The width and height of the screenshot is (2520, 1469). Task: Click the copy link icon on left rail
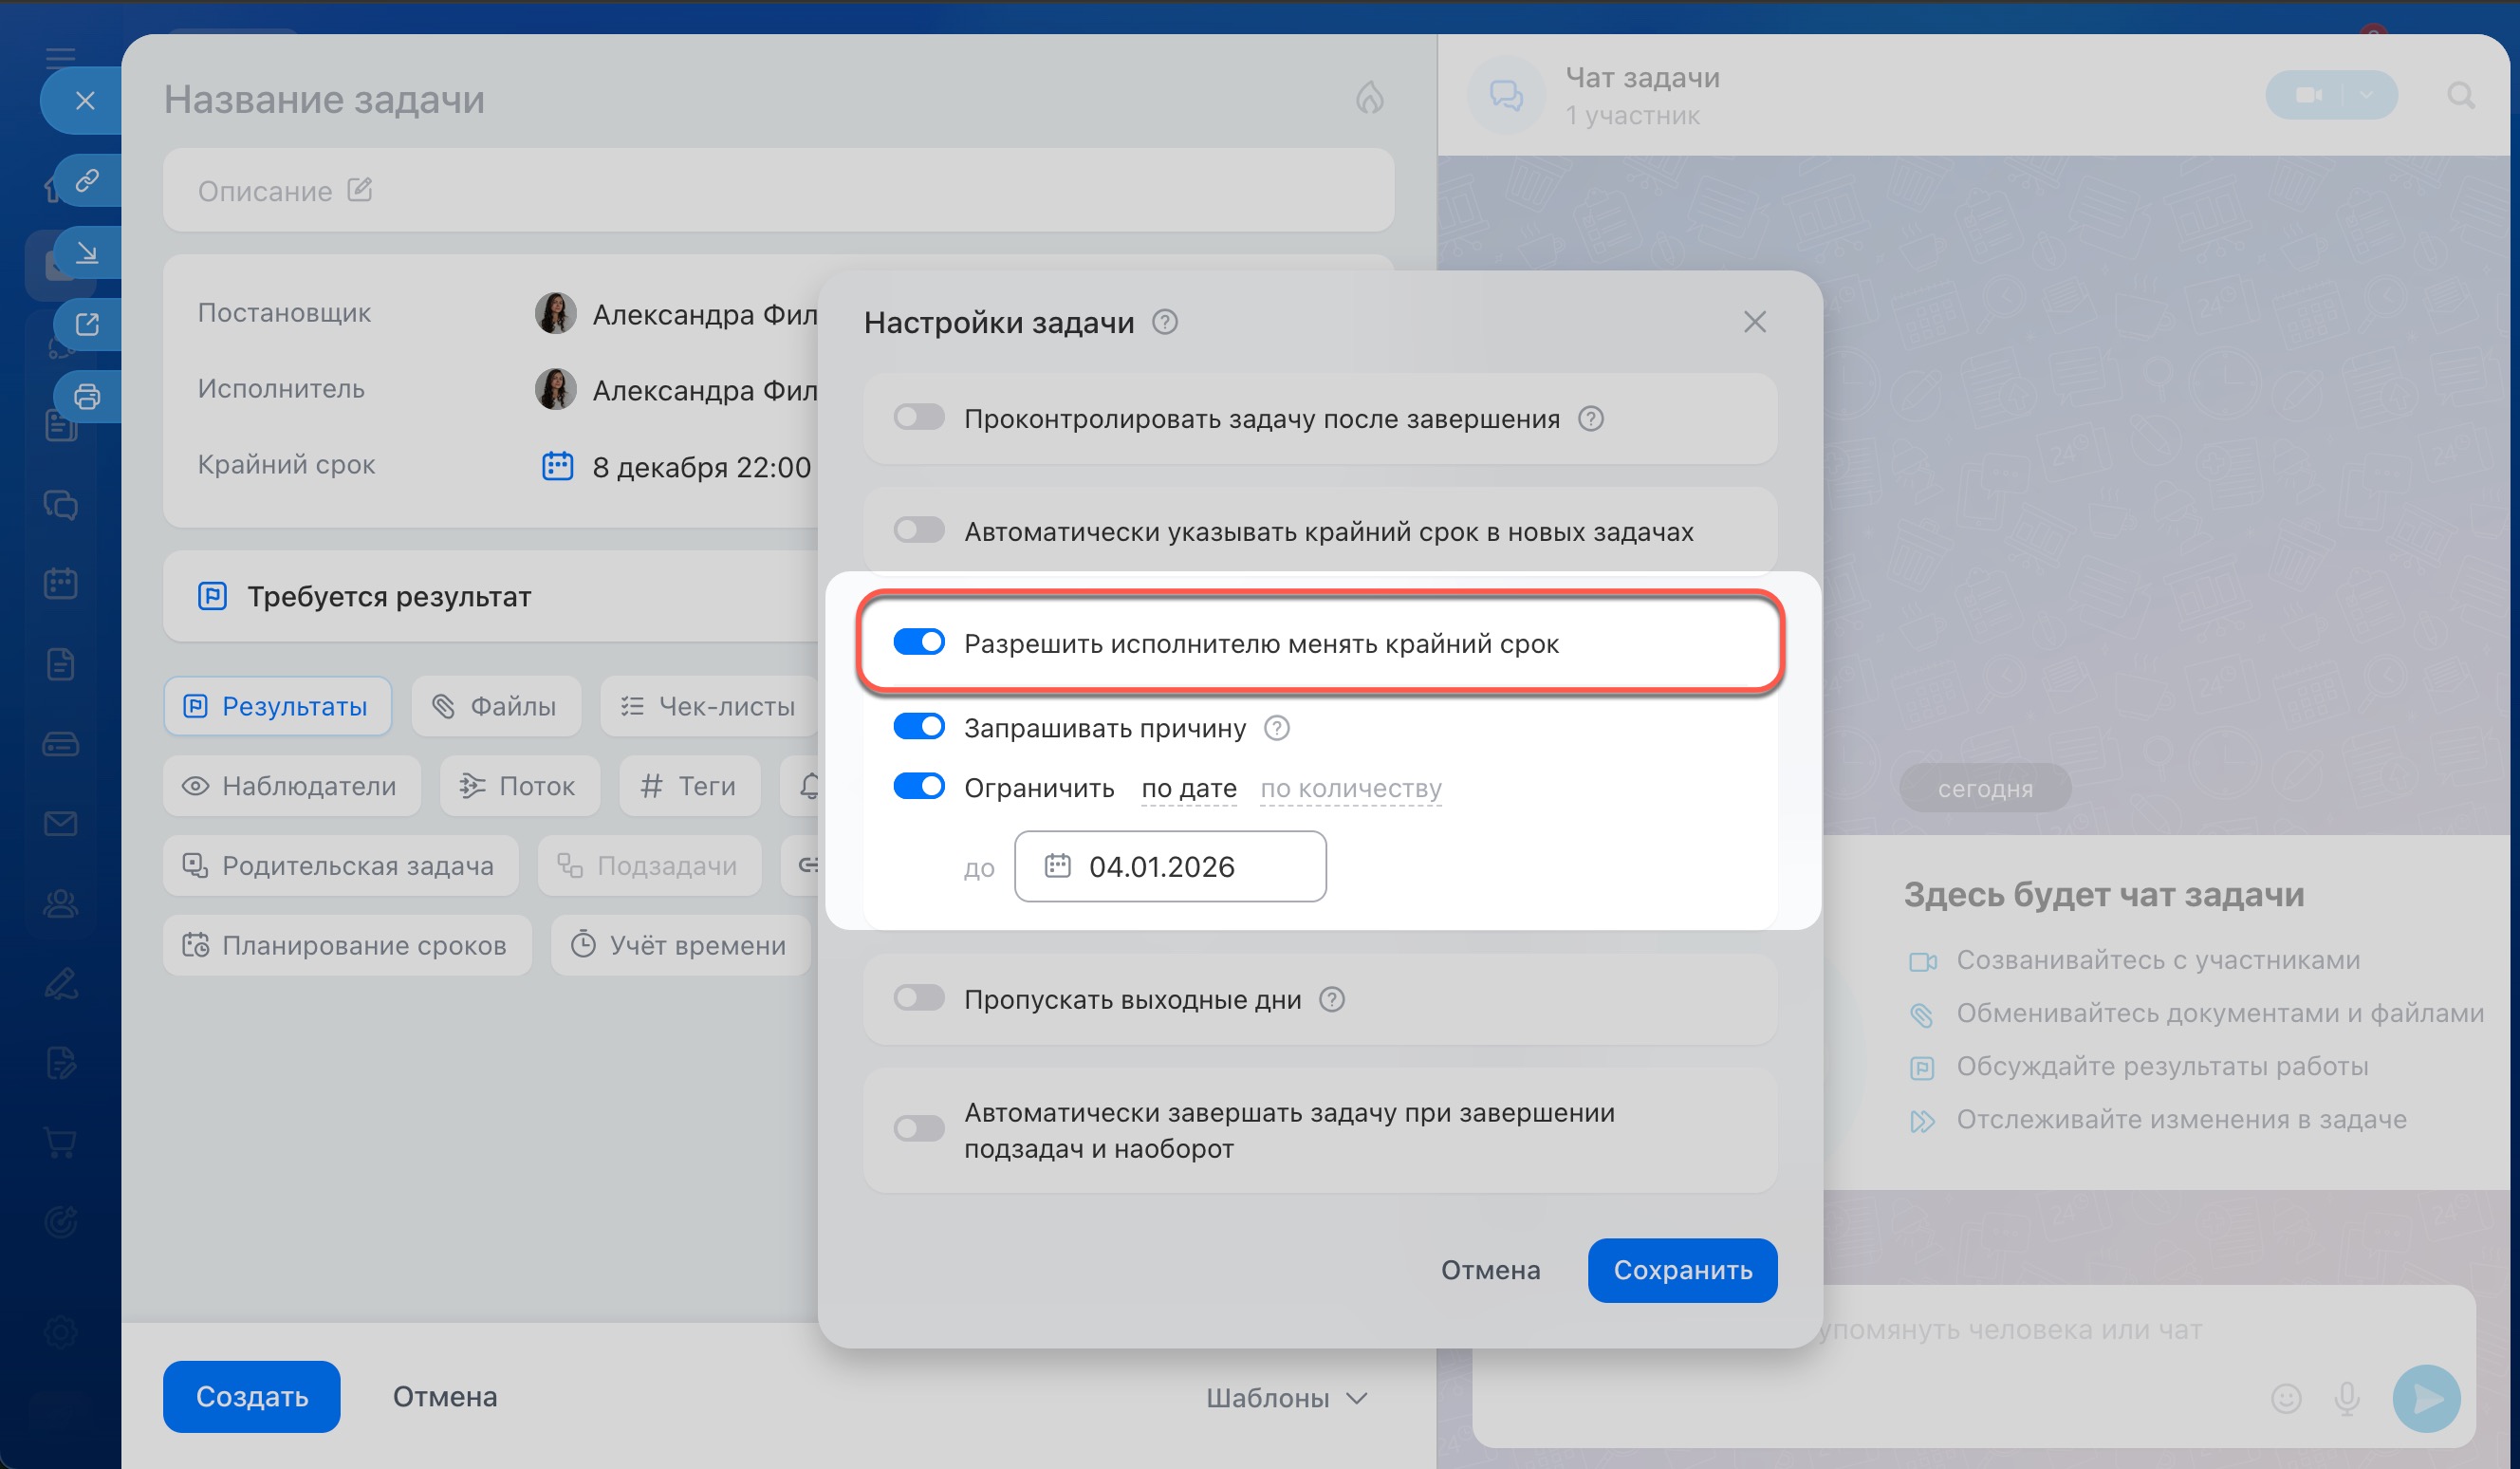click(x=87, y=181)
